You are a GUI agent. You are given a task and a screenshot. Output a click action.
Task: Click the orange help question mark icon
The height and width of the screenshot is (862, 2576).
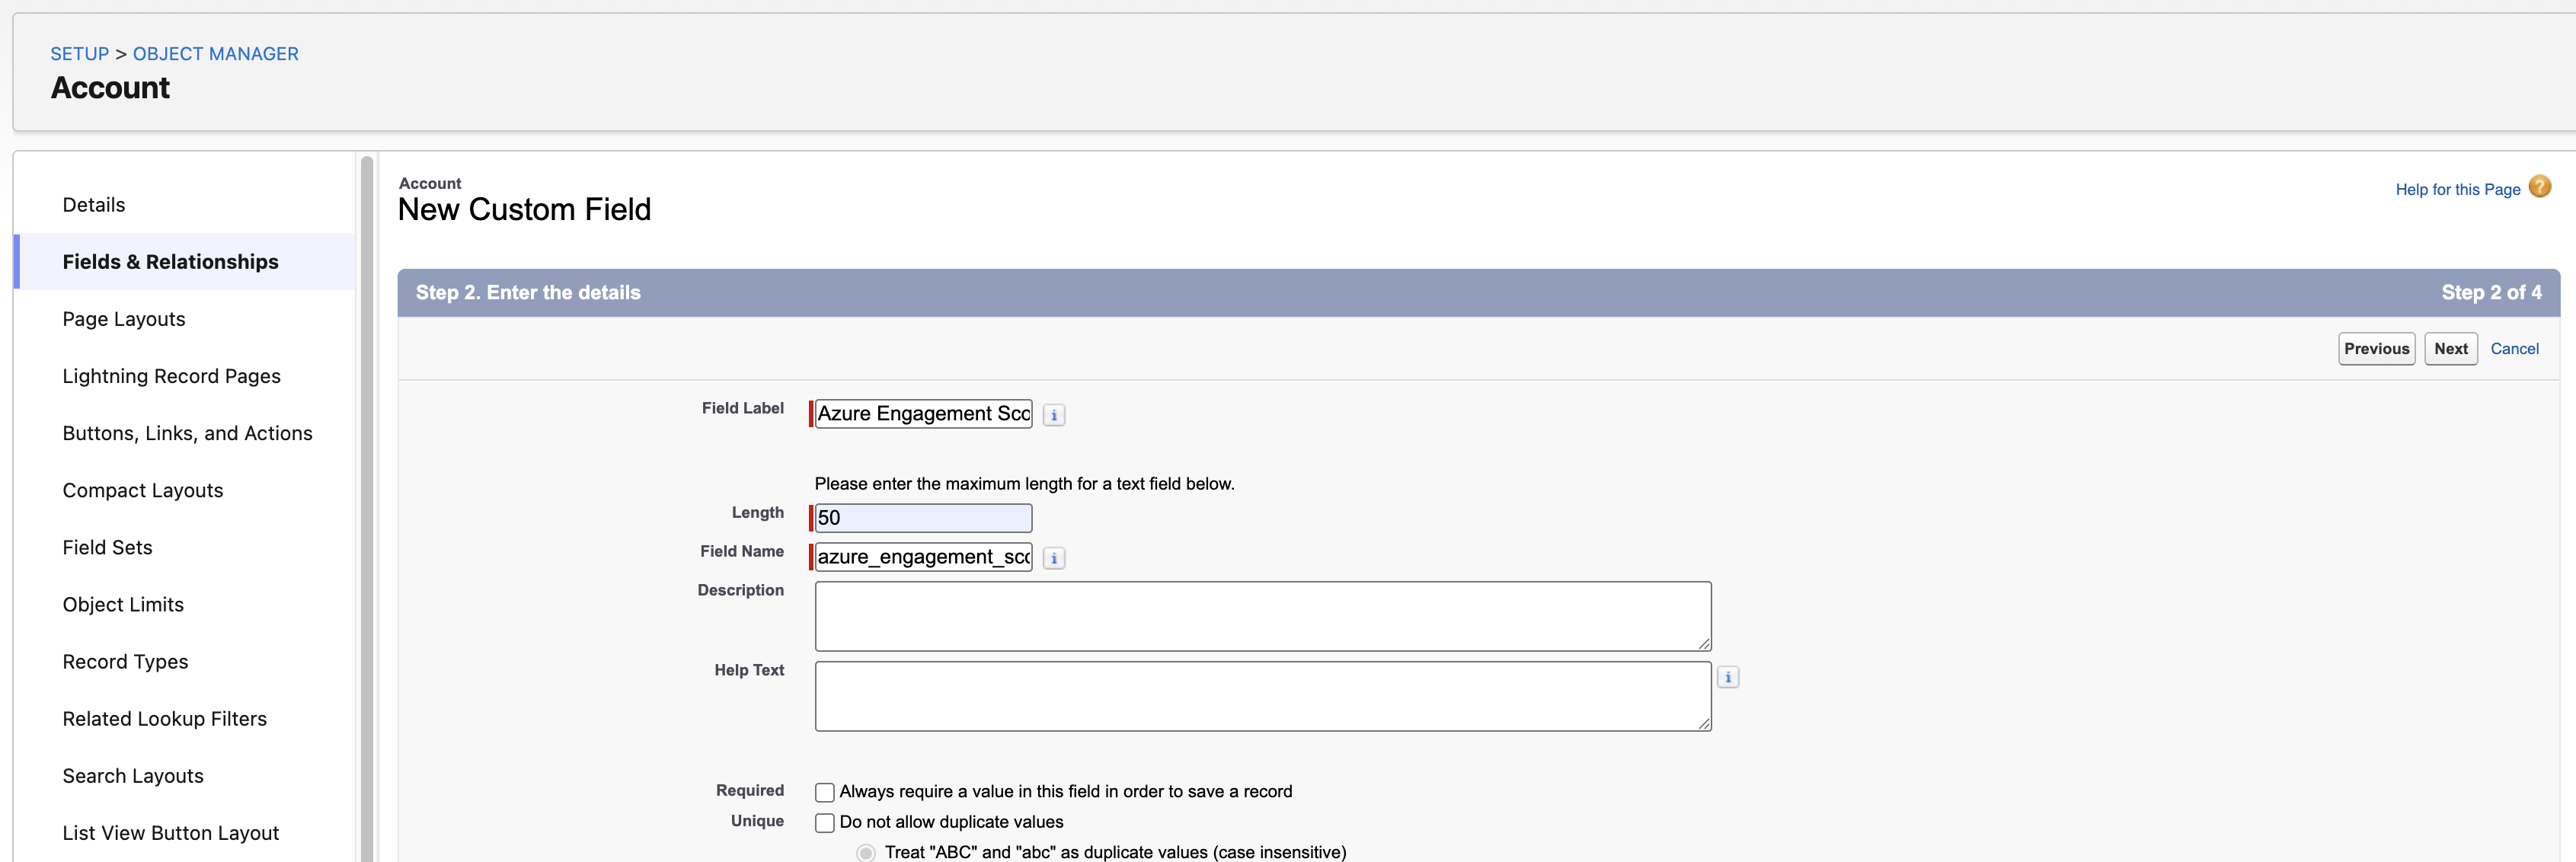(2539, 187)
